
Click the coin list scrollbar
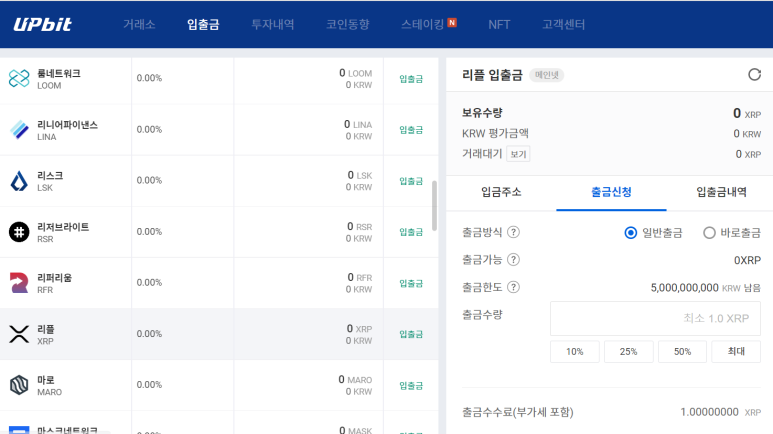[x=434, y=206]
